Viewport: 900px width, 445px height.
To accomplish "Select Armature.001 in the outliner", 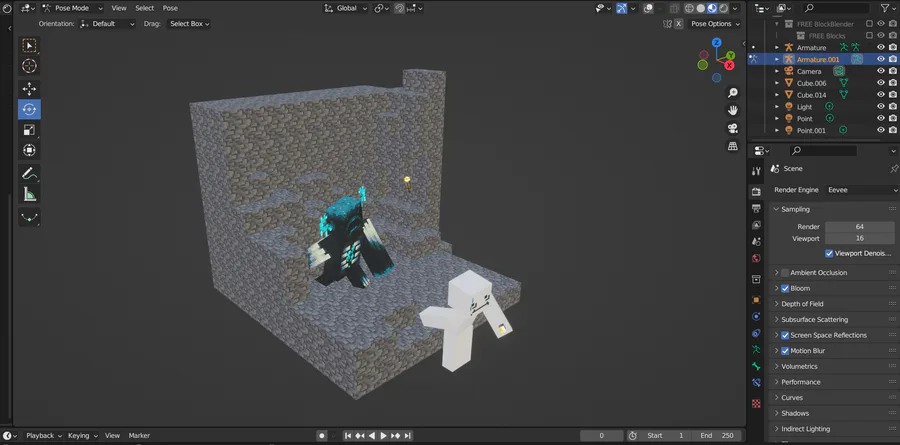I will pyautogui.click(x=818, y=60).
